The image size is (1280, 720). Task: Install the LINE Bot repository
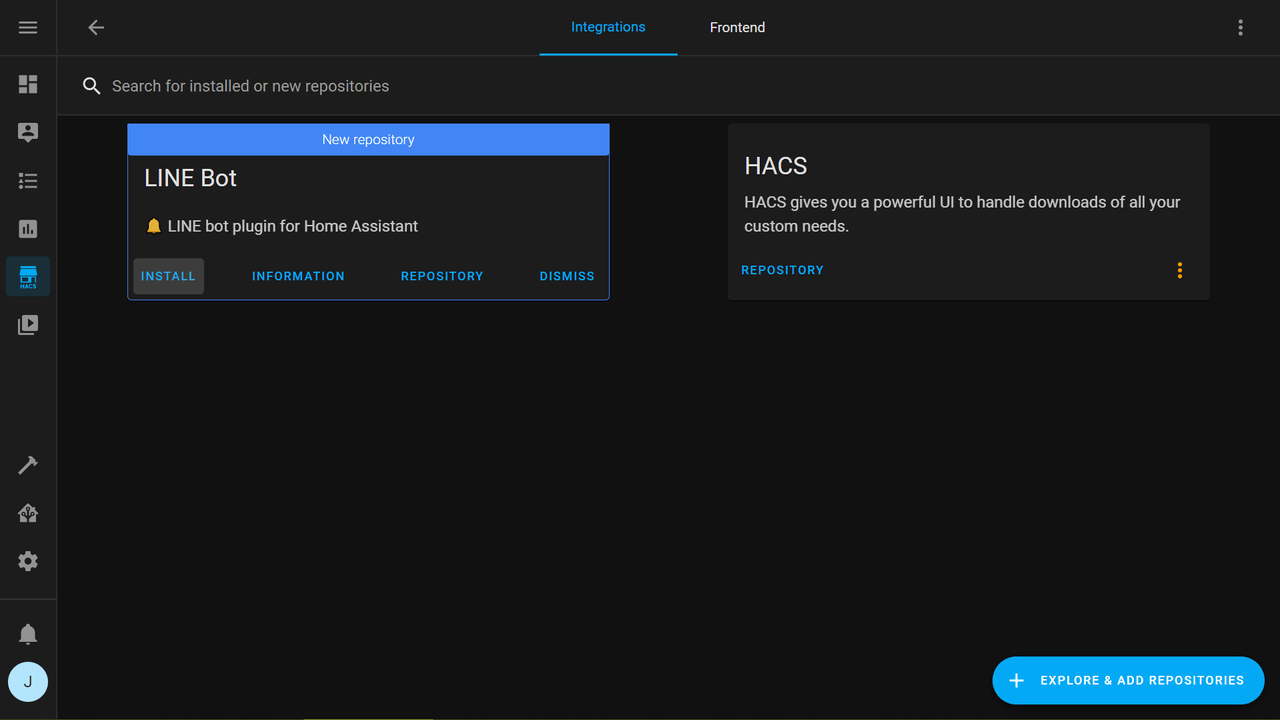pyautogui.click(x=168, y=276)
